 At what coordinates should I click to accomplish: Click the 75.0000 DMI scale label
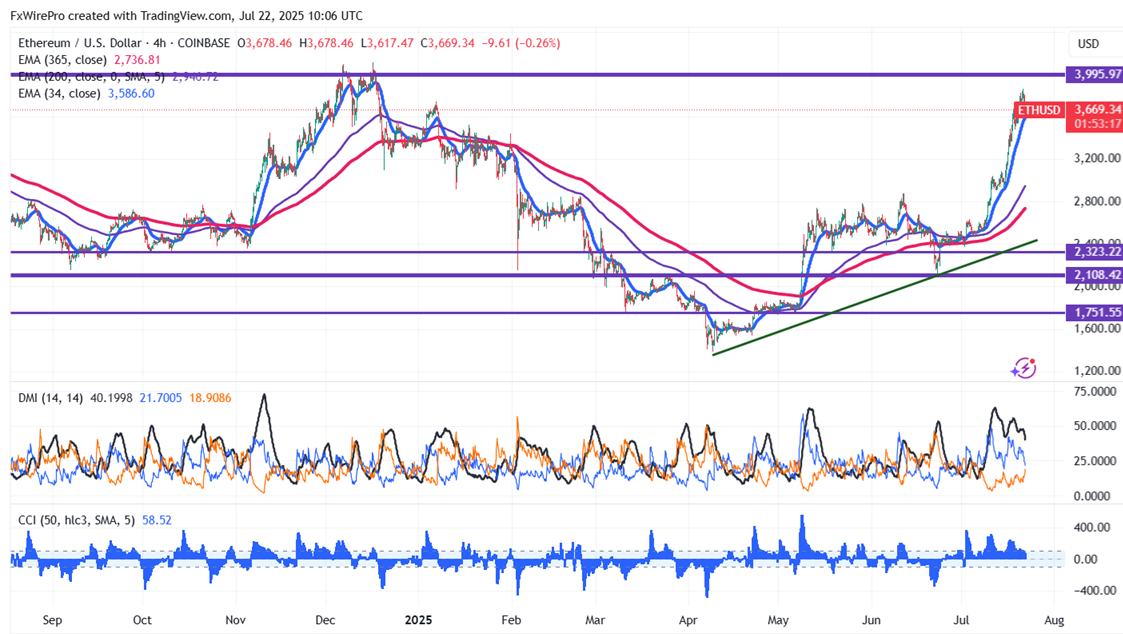click(1095, 392)
